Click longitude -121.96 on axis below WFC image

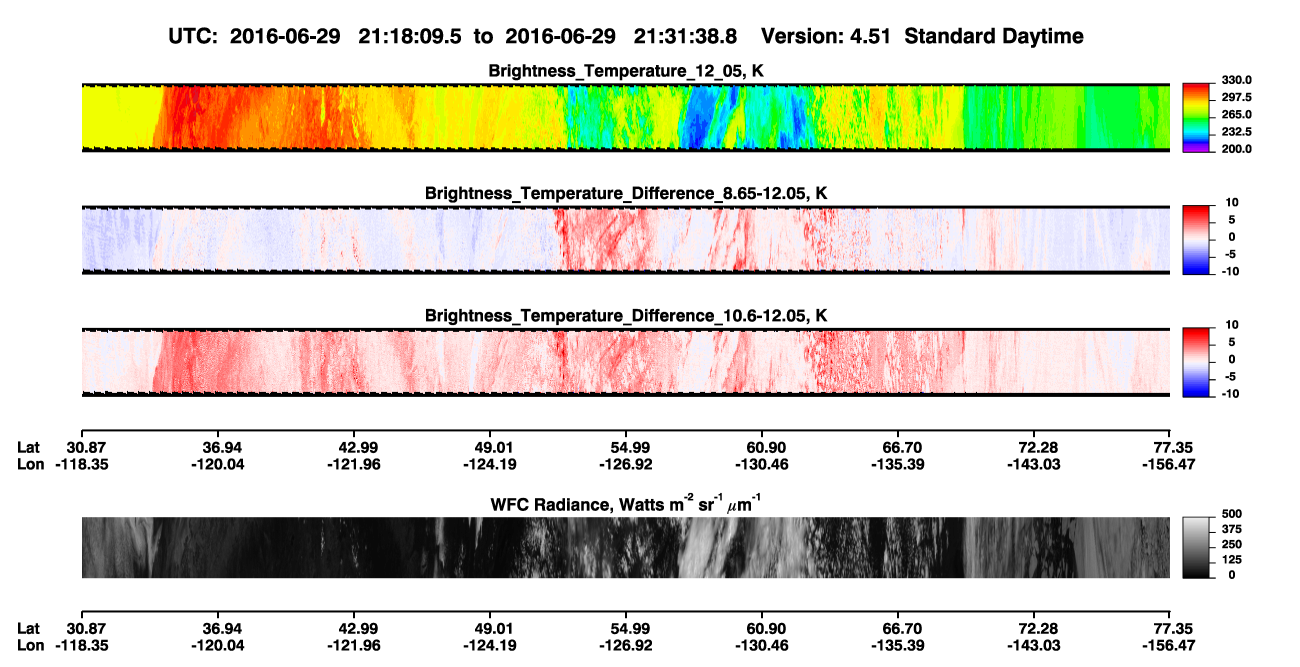pyautogui.click(x=353, y=645)
